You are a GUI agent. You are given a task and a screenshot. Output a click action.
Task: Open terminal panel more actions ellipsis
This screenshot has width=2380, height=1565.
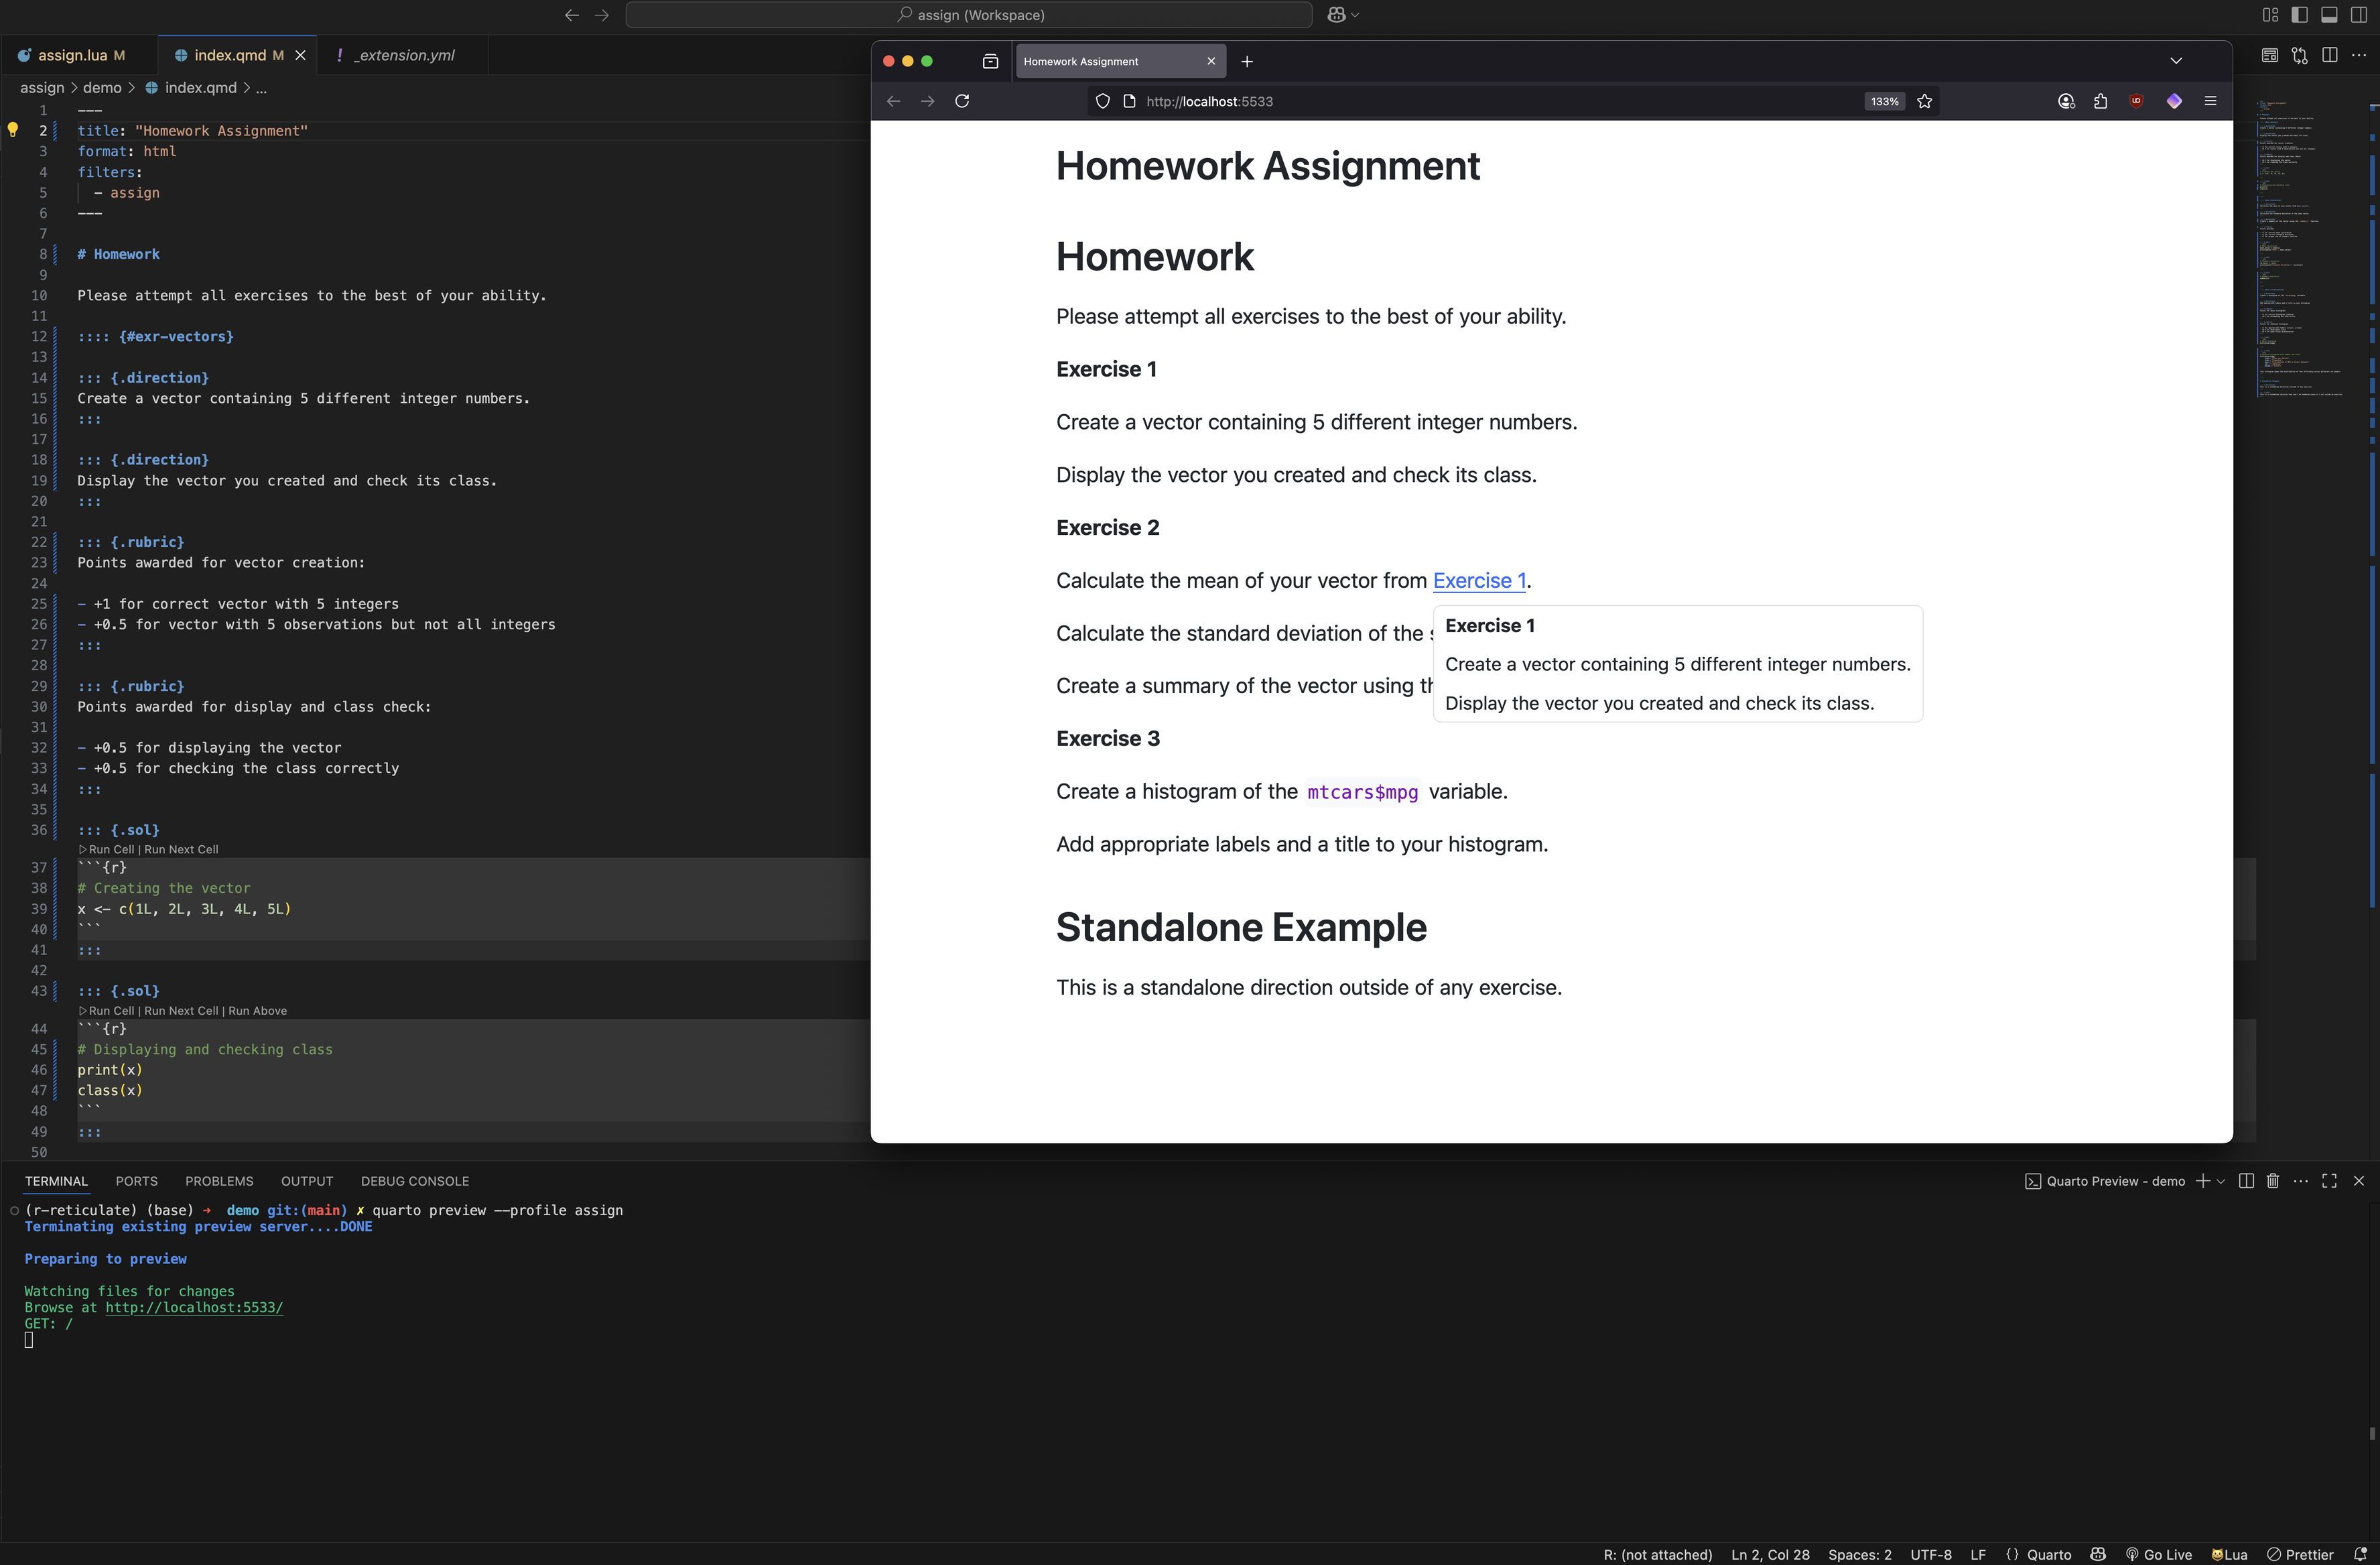(2301, 1181)
